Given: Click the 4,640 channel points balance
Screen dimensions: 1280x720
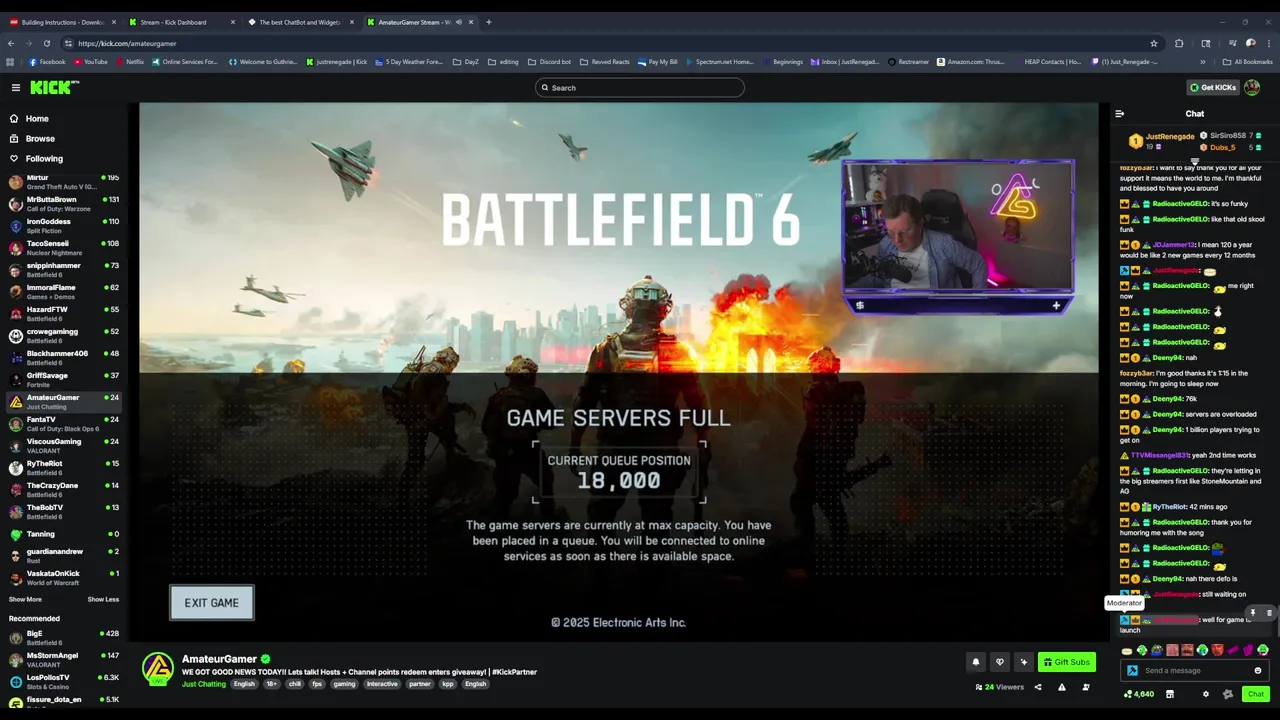Looking at the screenshot, I should click(1139, 694).
